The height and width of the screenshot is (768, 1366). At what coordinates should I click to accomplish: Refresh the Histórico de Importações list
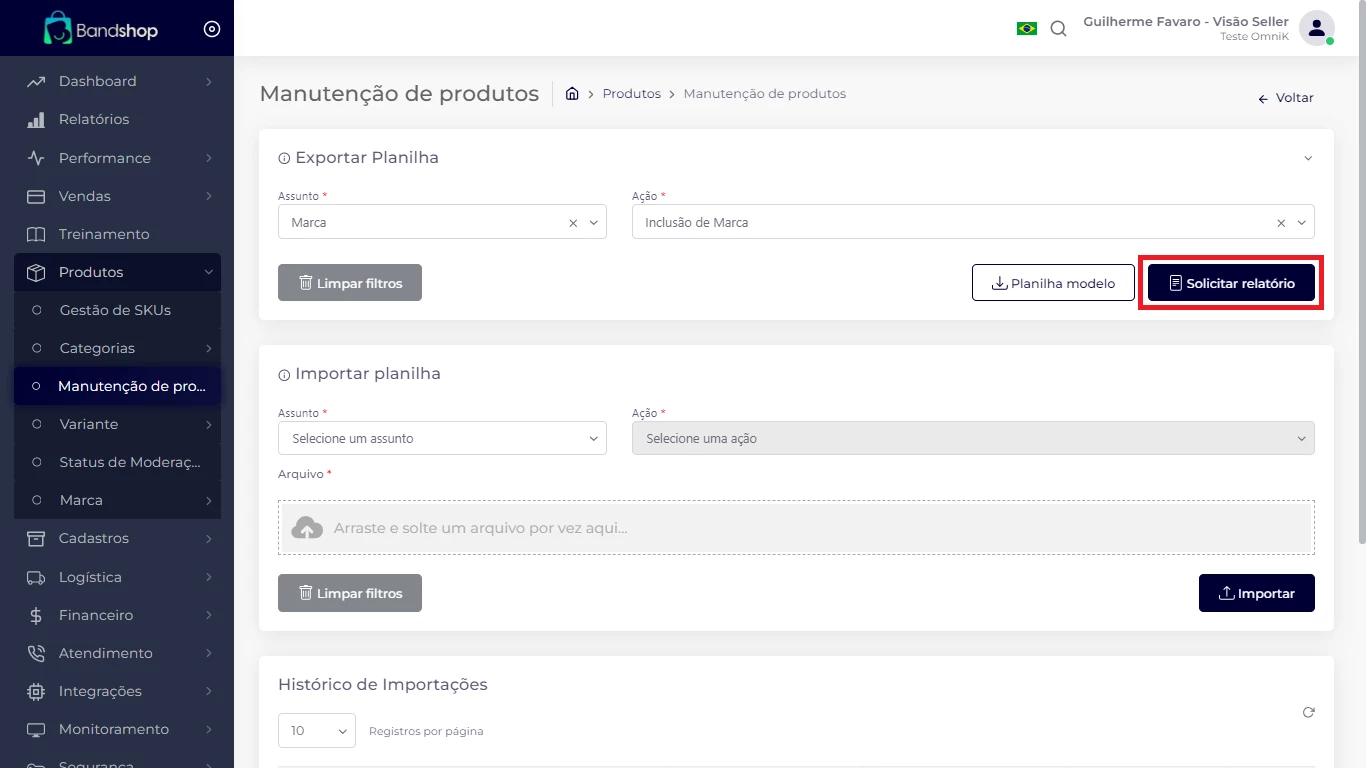(x=1308, y=713)
